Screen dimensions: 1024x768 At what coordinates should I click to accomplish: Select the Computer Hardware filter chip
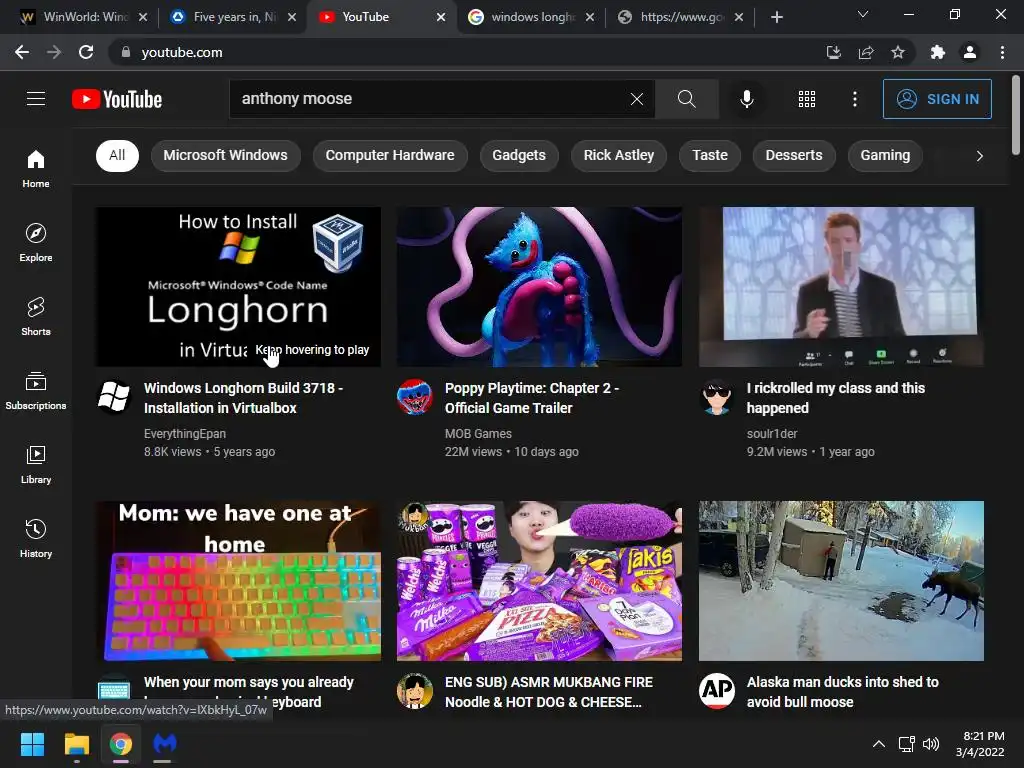(x=390, y=155)
